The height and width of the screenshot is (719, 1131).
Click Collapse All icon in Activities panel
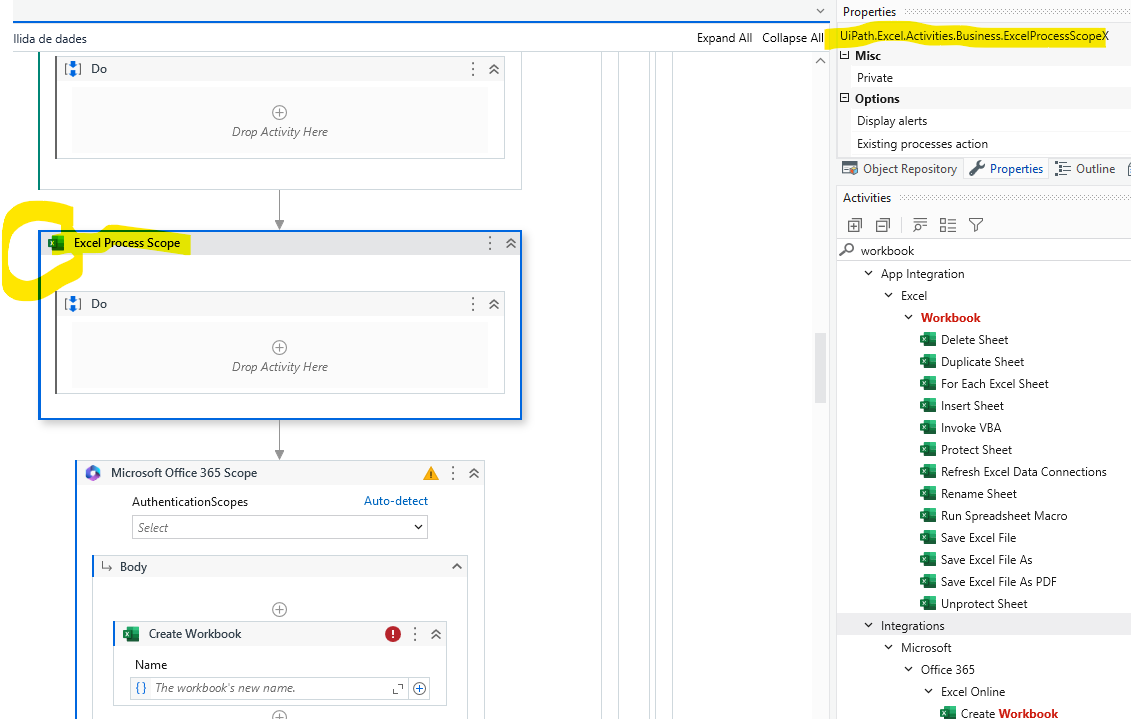tap(883, 226)
